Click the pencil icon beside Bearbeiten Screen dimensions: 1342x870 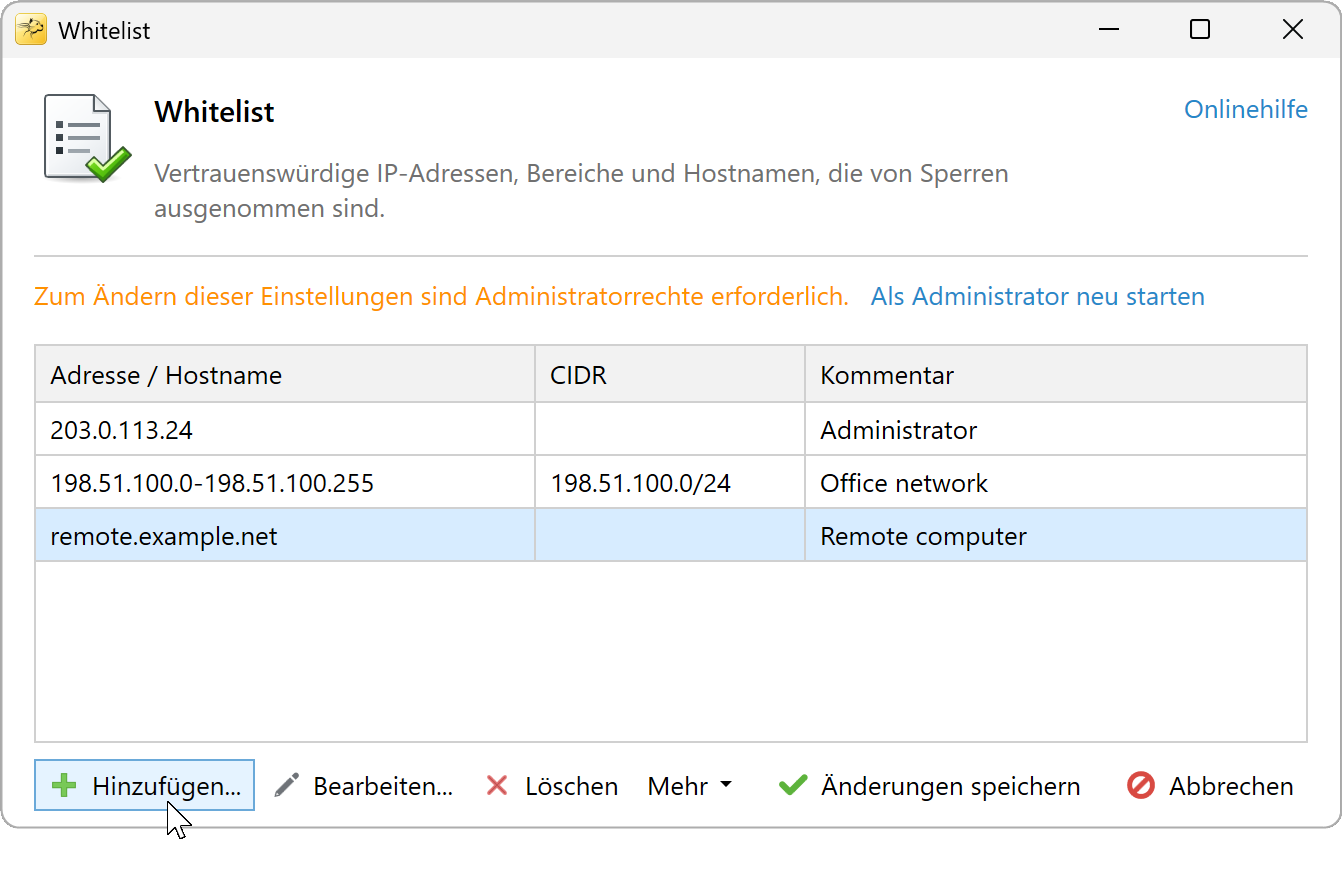[x=287, y=786]
